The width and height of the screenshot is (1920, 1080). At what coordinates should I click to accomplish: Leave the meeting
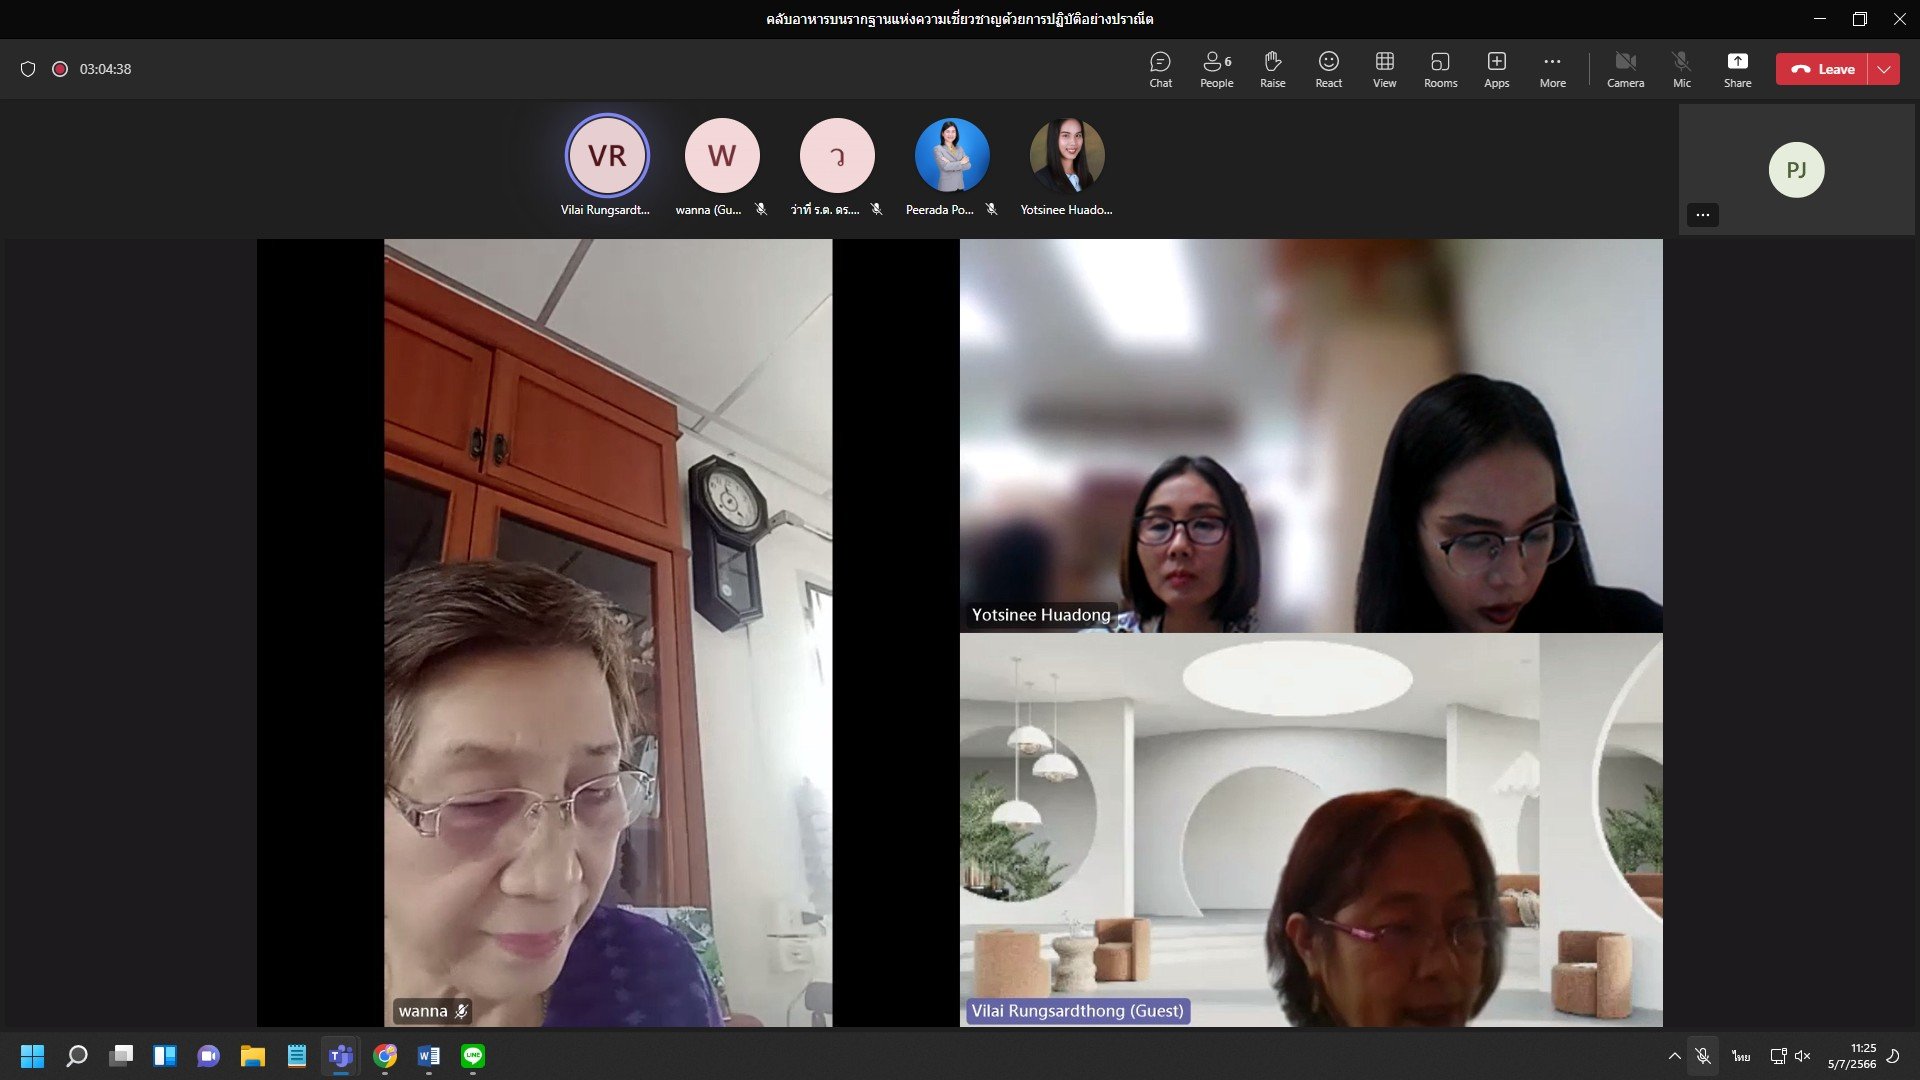click(x=1822, y=69)
